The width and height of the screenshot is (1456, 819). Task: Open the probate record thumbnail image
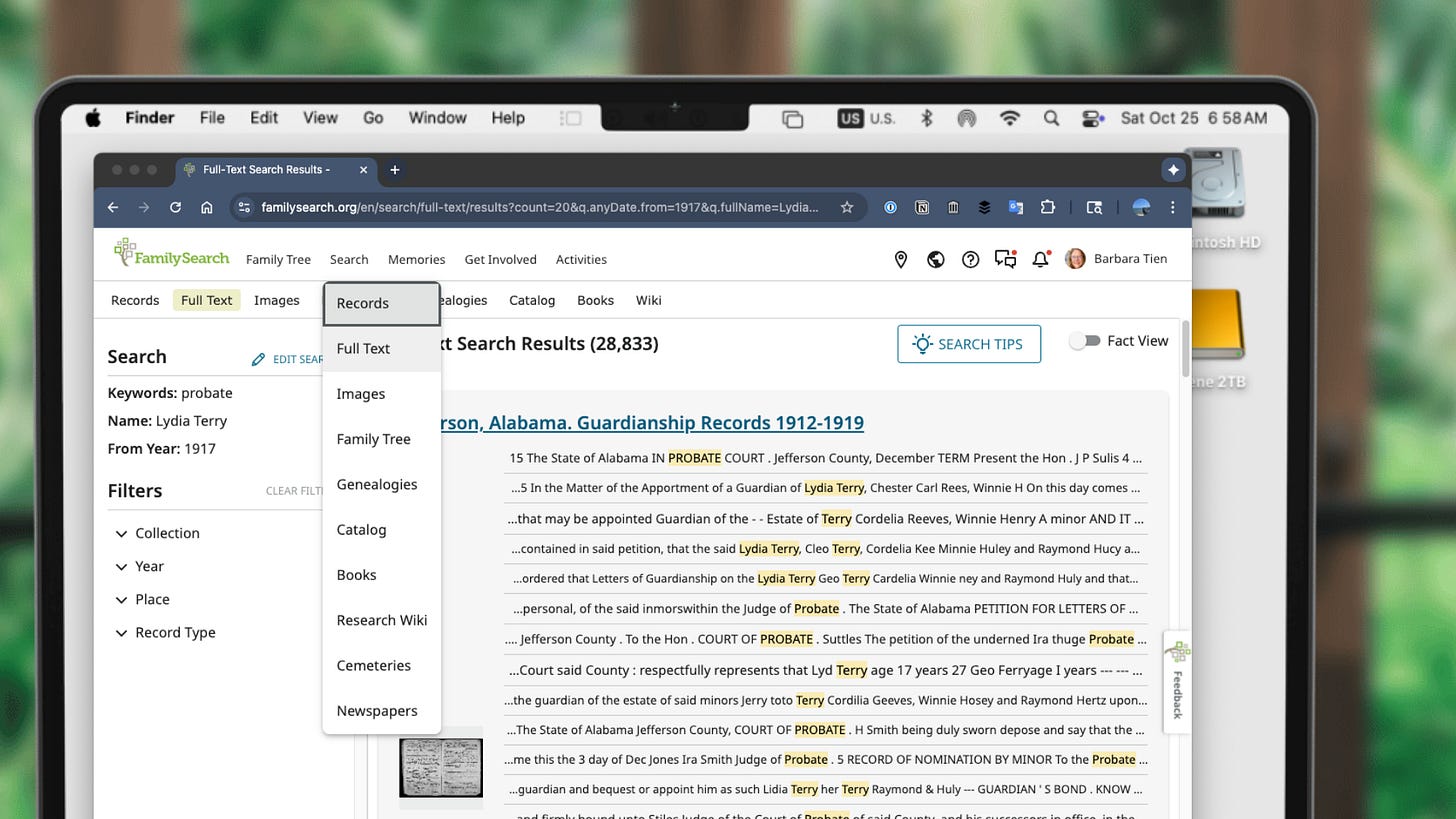441,767
